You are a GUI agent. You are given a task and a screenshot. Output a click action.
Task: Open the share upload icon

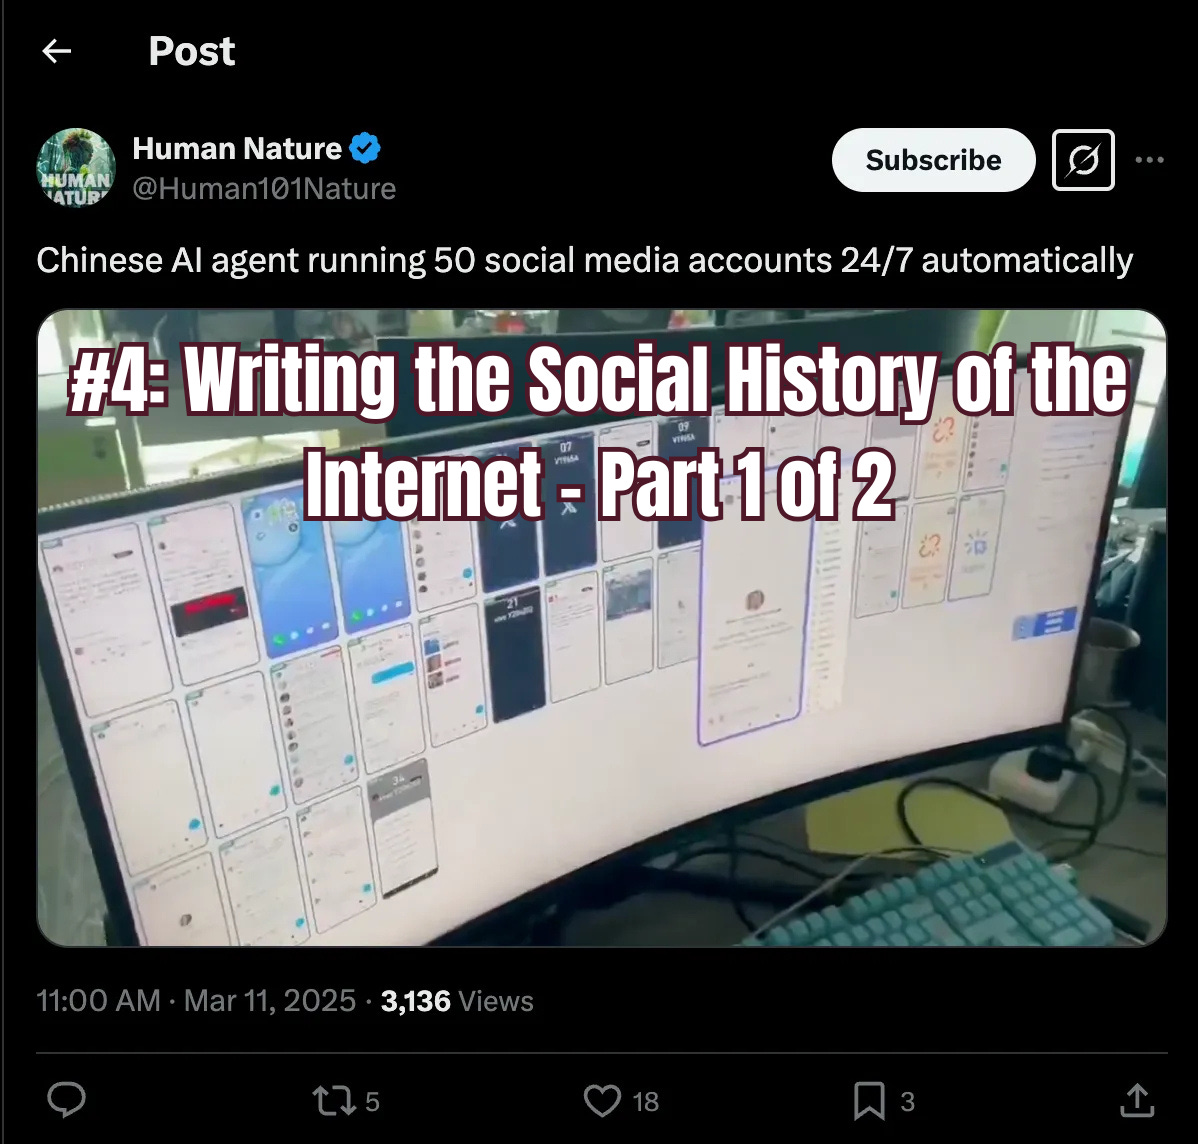pyautogui.click(x=1137, y=1100)
